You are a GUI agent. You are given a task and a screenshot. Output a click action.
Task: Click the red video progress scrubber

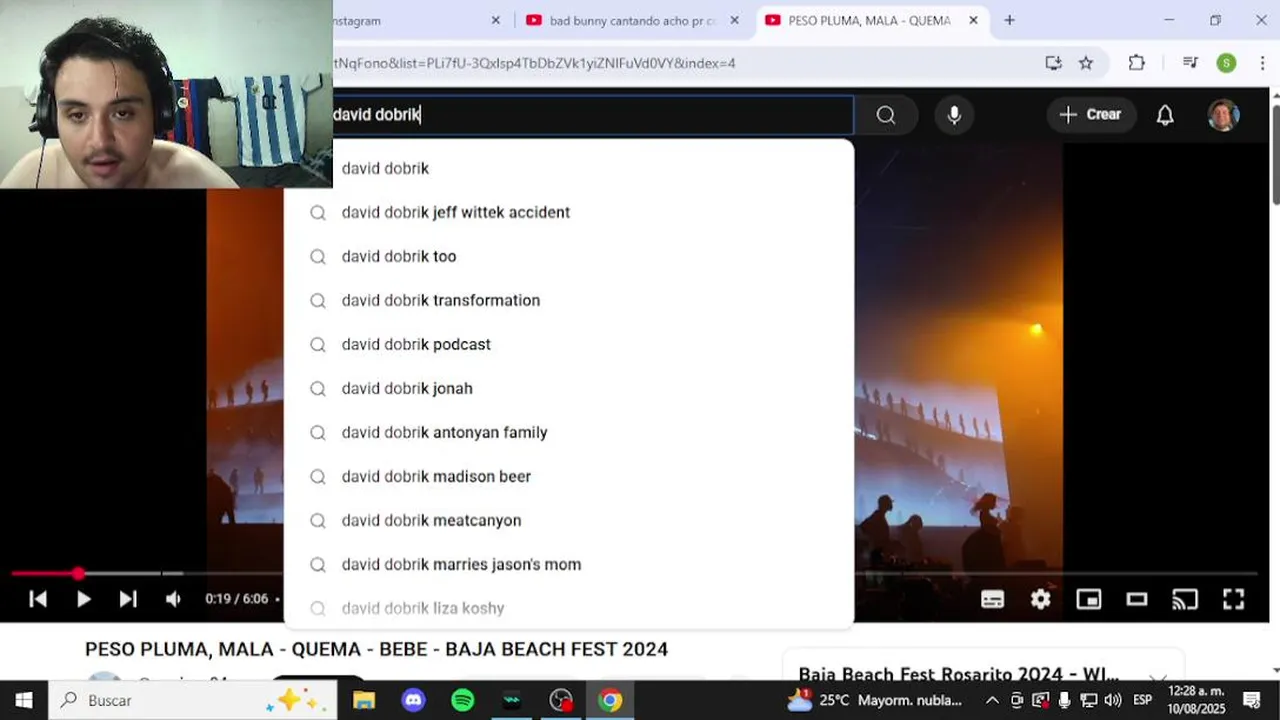(78, 574)
